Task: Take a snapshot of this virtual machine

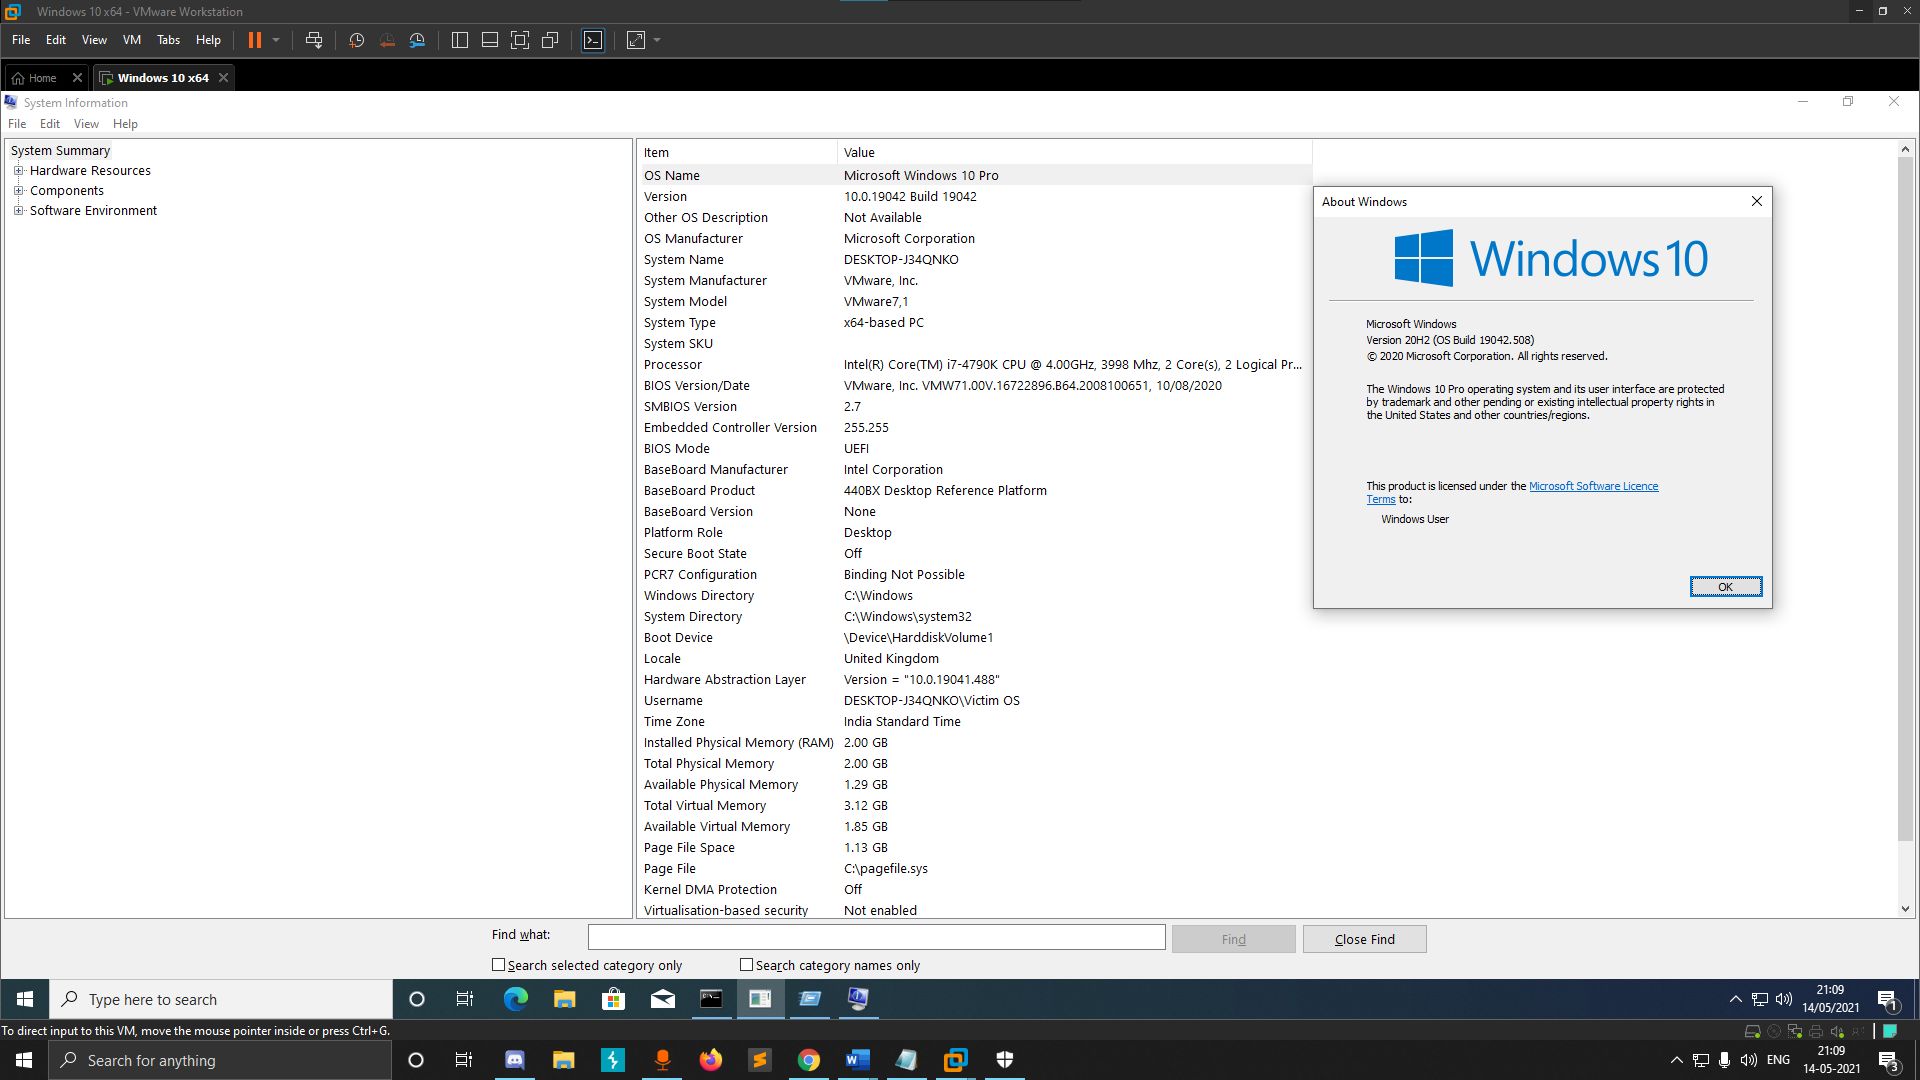Action: (356, 40)
